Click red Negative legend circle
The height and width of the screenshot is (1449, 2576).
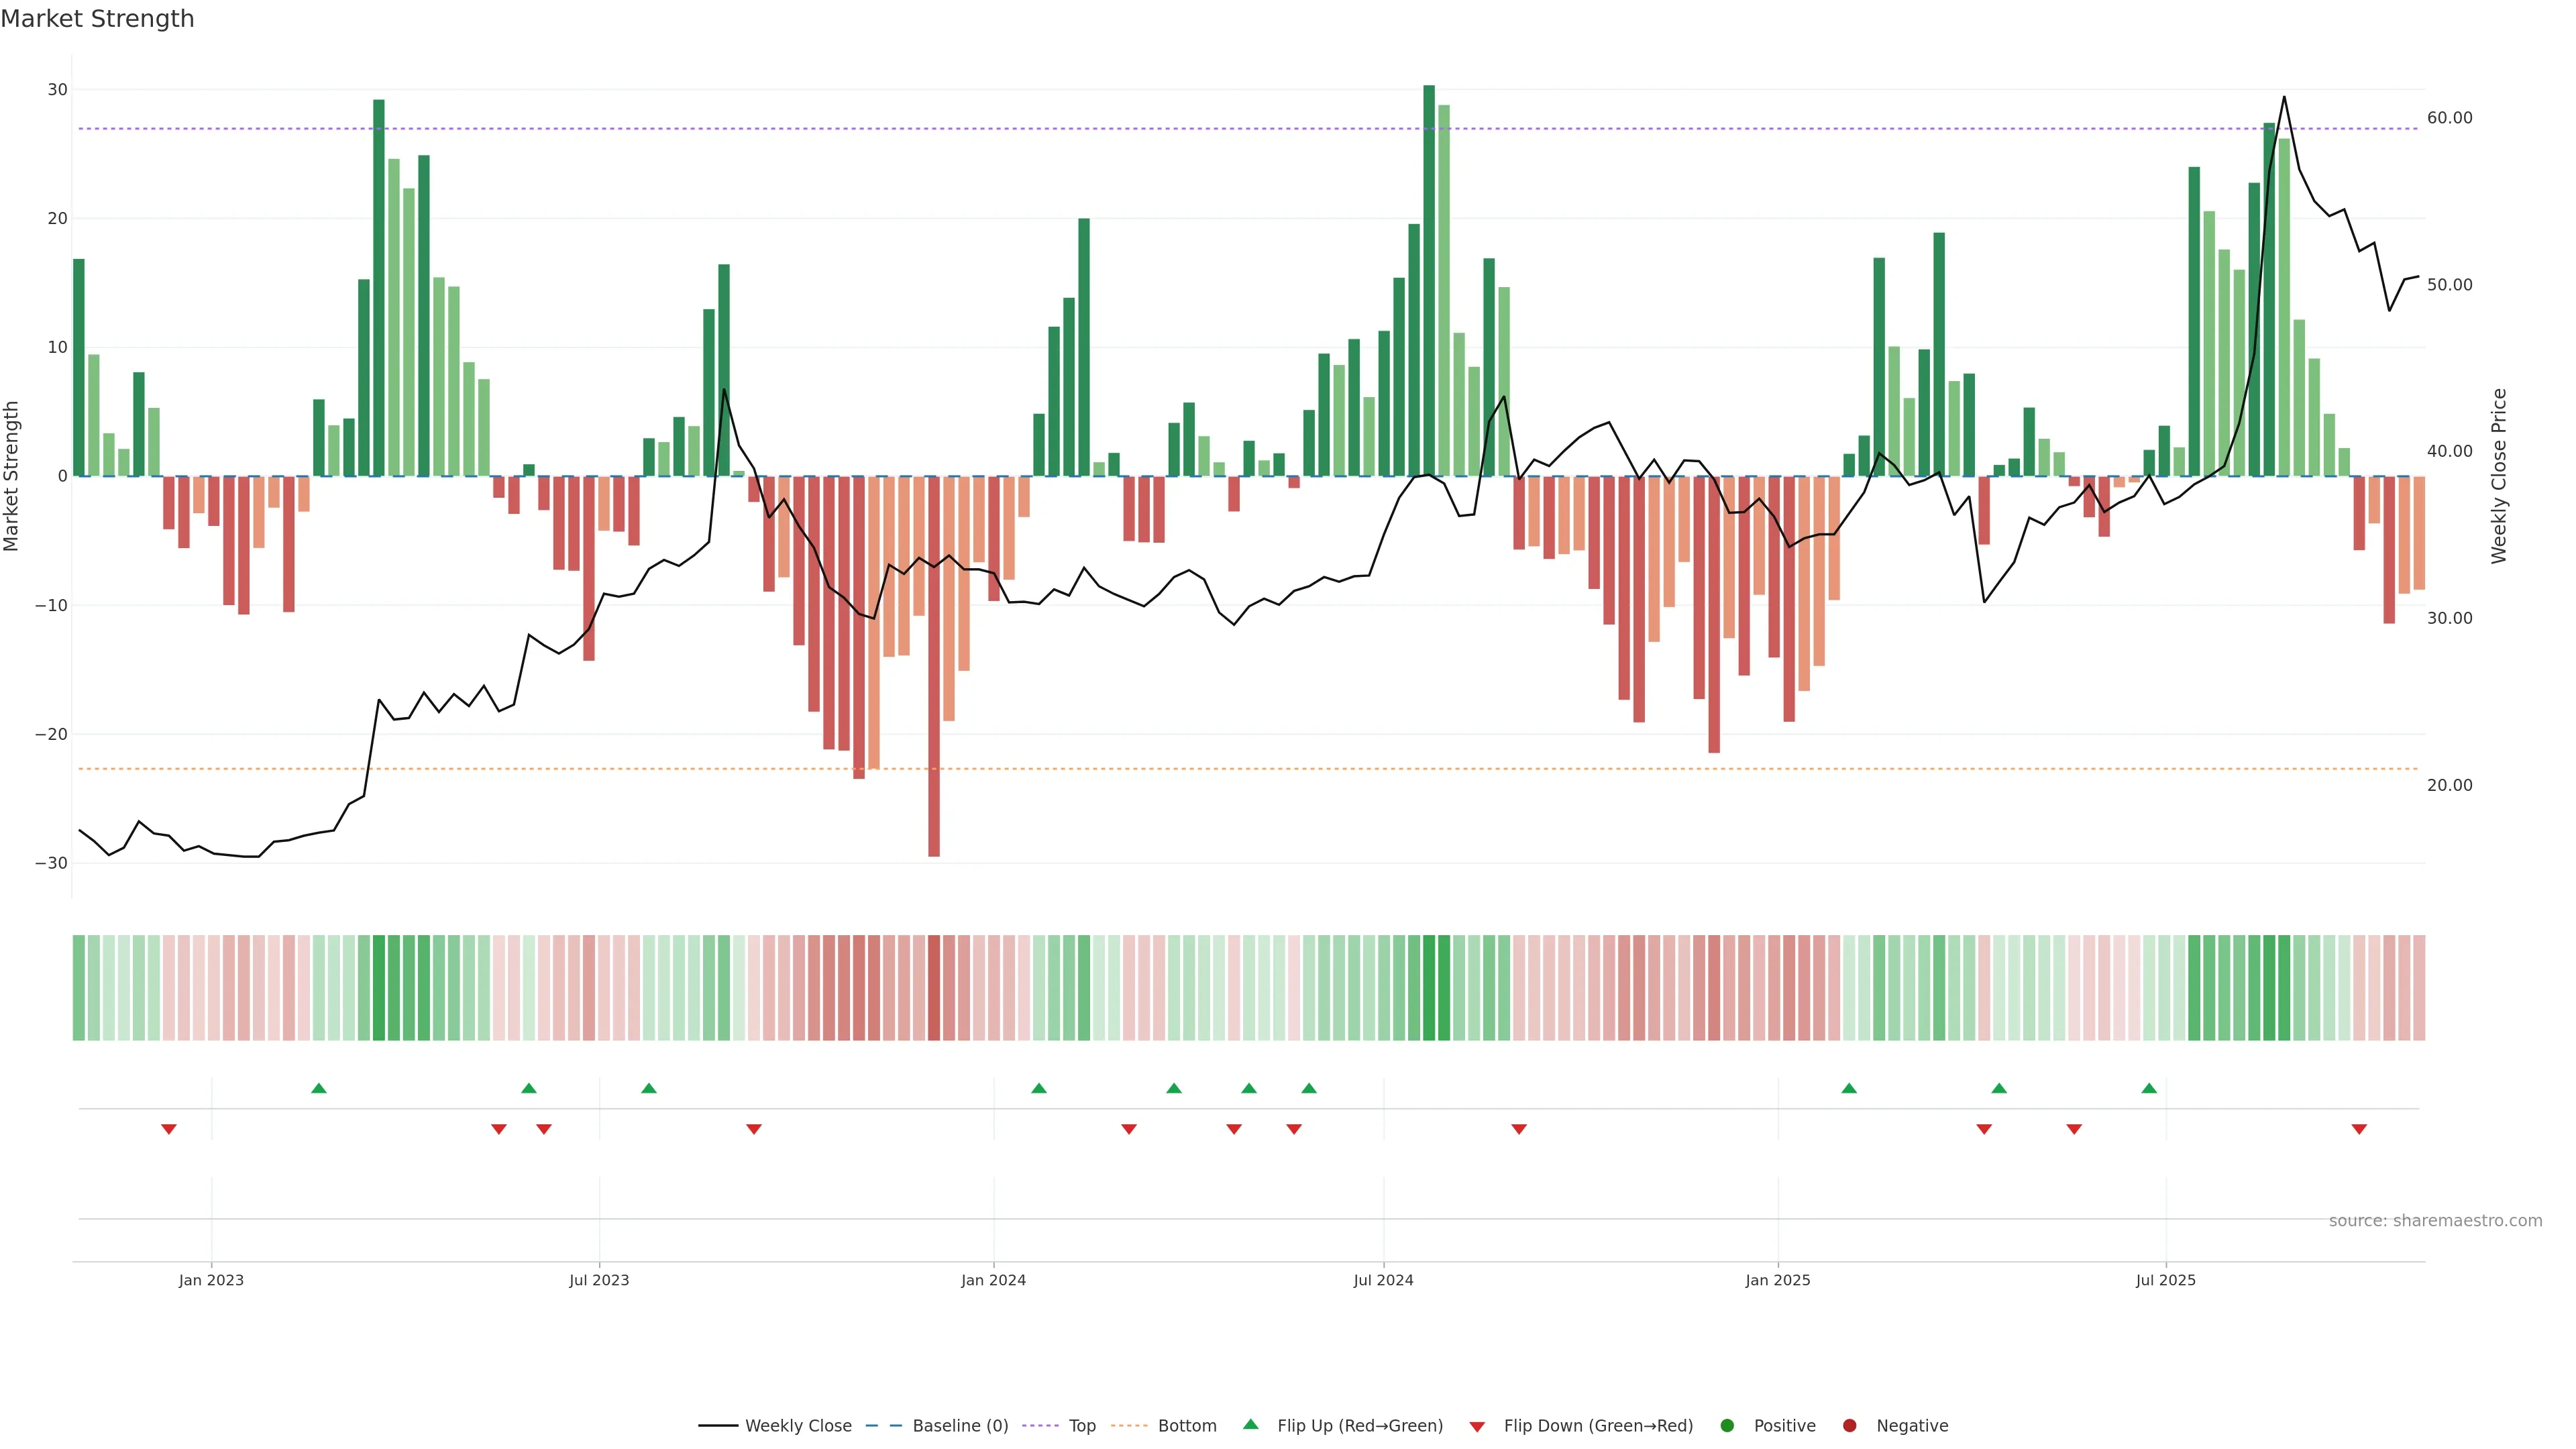(x=1849, y=1426)
